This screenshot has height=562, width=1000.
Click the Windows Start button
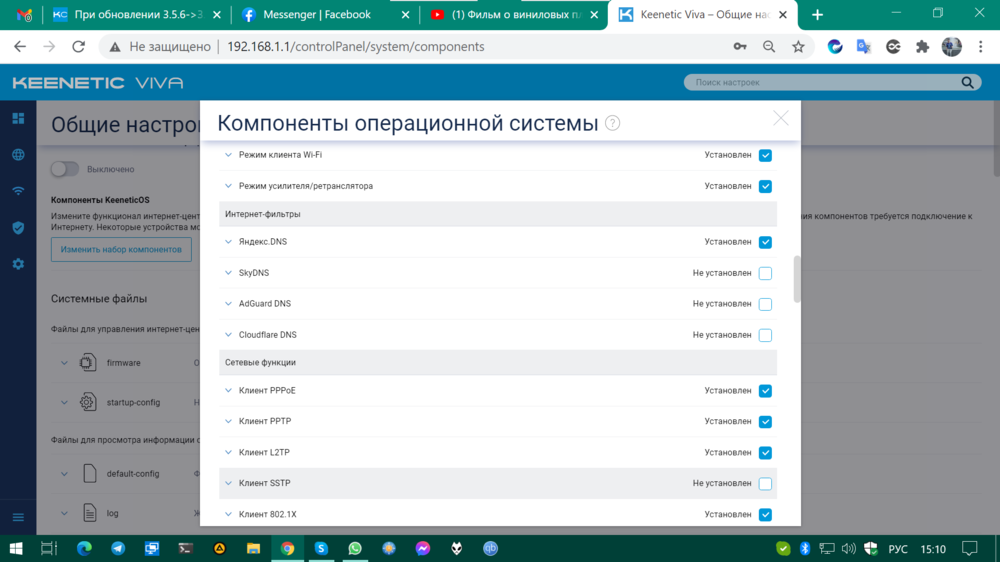point(16,549)
